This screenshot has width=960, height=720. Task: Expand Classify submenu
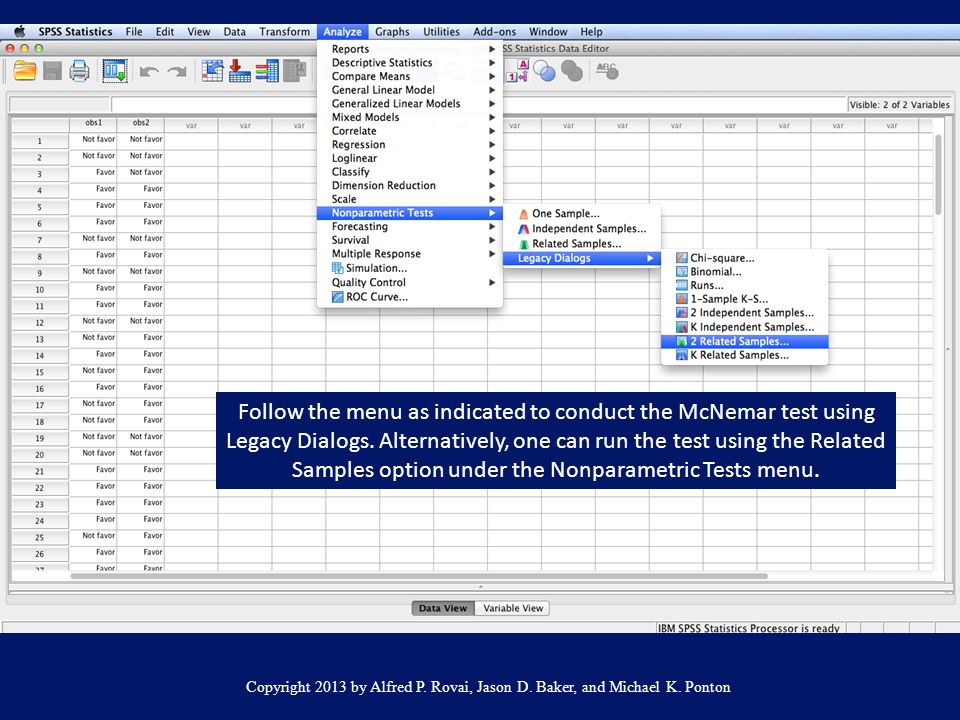tap(410, 172)
